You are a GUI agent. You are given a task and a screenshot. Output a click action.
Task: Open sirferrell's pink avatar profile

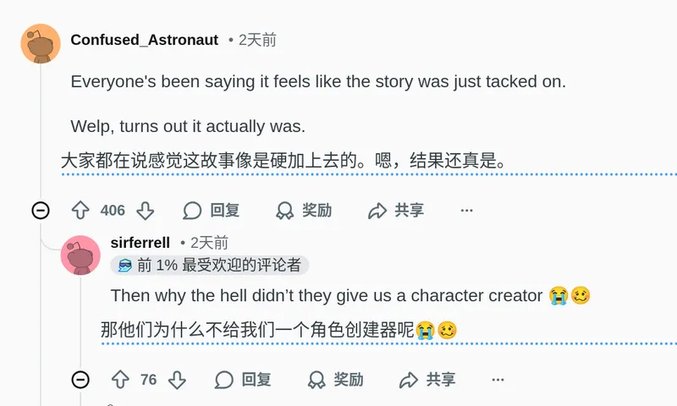pyautogui.click(x=80, y=255)
